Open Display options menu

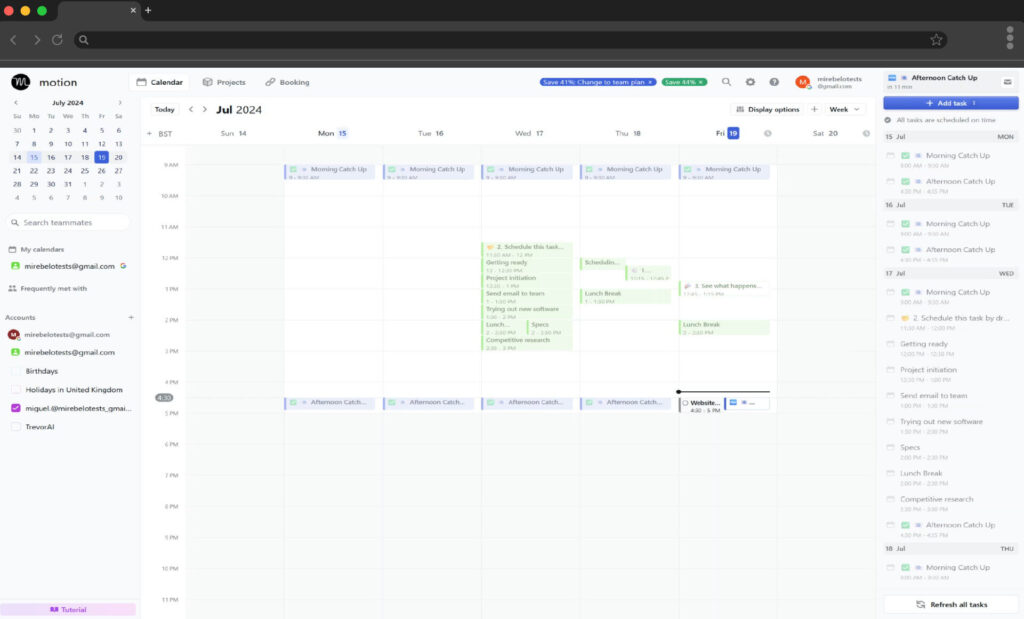click(767, 109)
